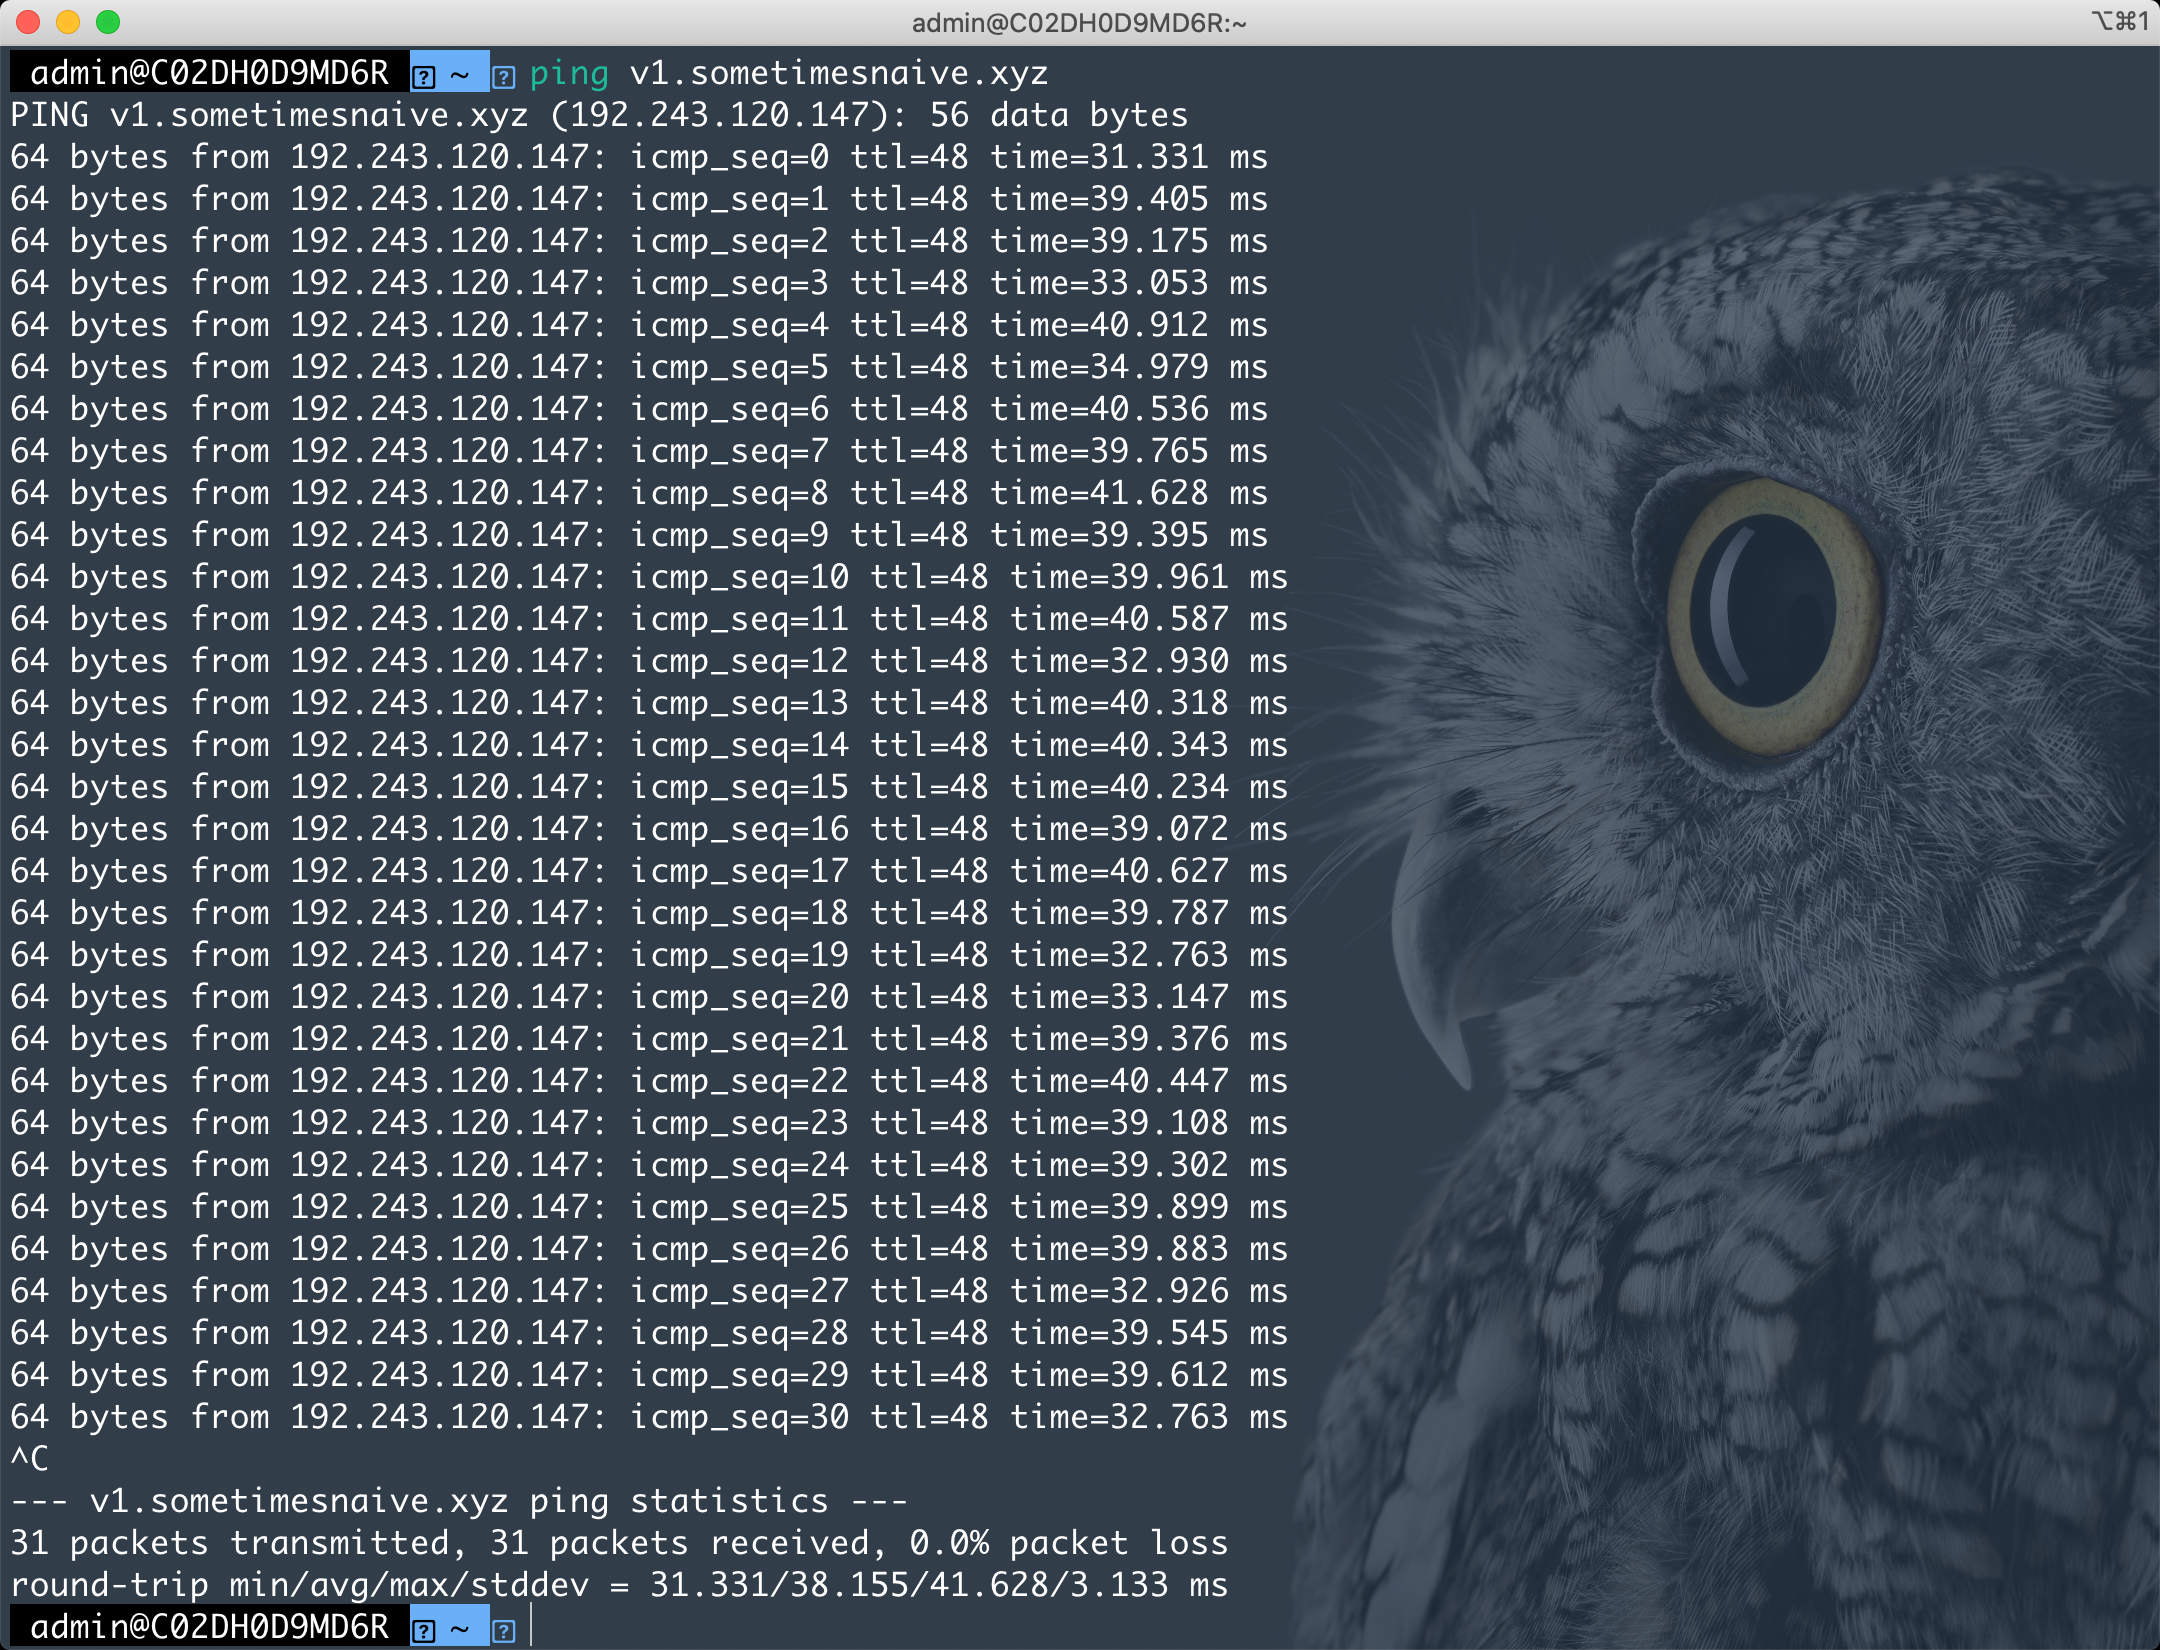The image size is (2160, 1650).
Task: Click the line with icmp_seq=27 time=32.926 ms
Action: pos(649,1291)
